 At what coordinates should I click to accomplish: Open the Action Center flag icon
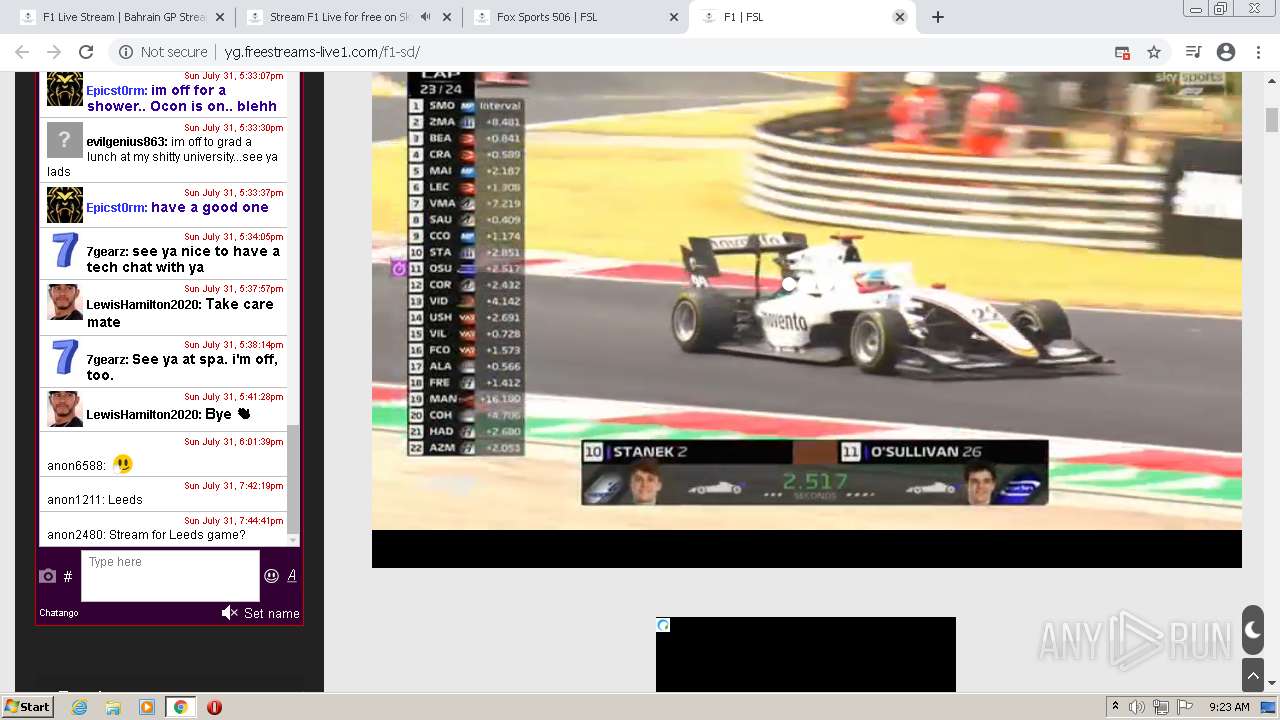(1185, 707)
